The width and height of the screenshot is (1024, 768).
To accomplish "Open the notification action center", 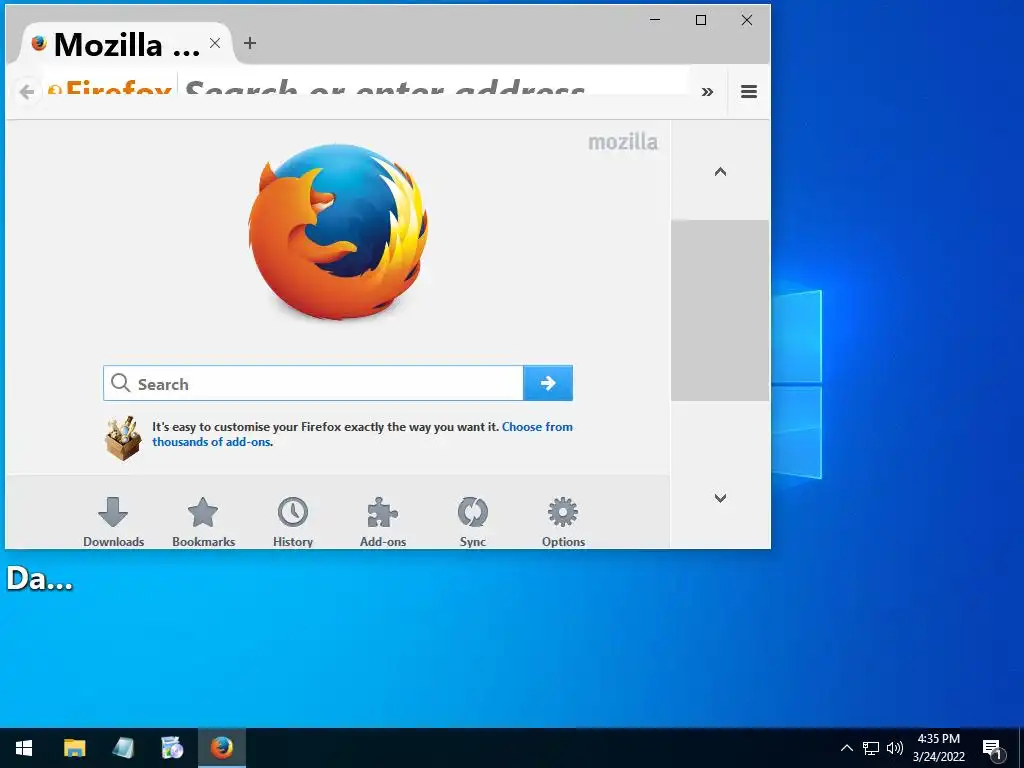I will tap(993, 749).
